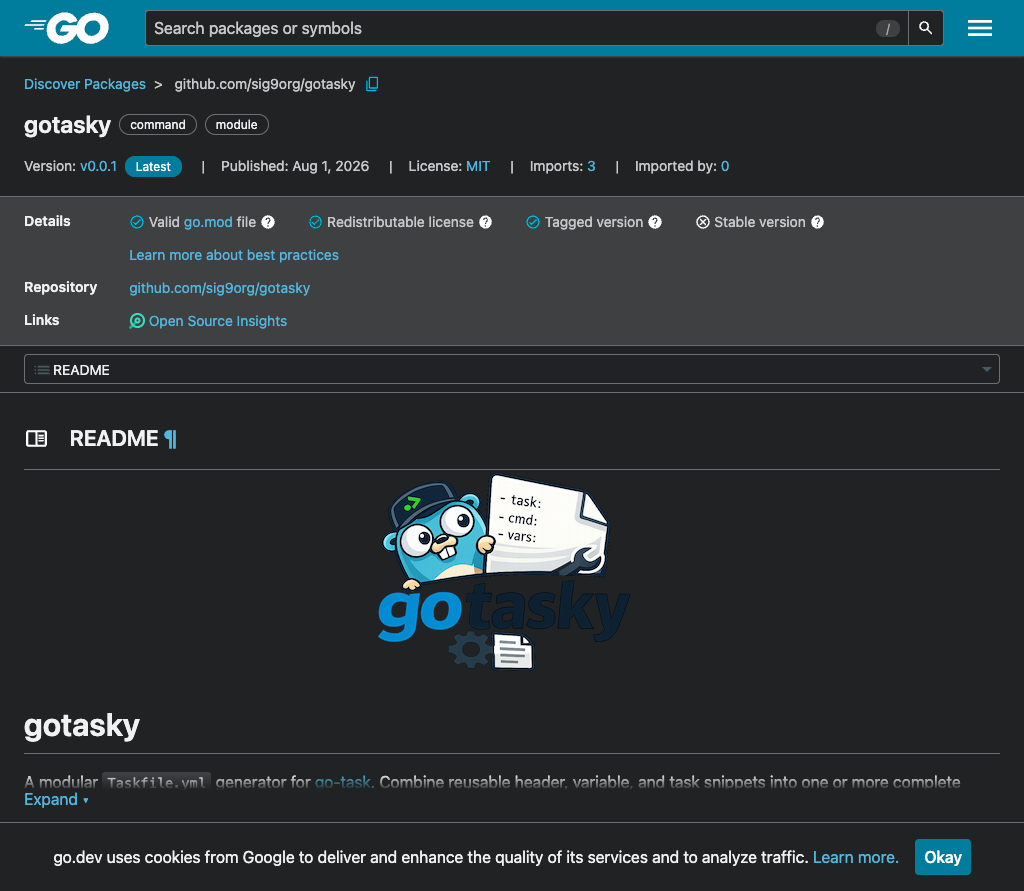The width and height of the screenshot is (1024, 891).
Task: Open the Open Source Insights link
Action: [x=218, y=321]
